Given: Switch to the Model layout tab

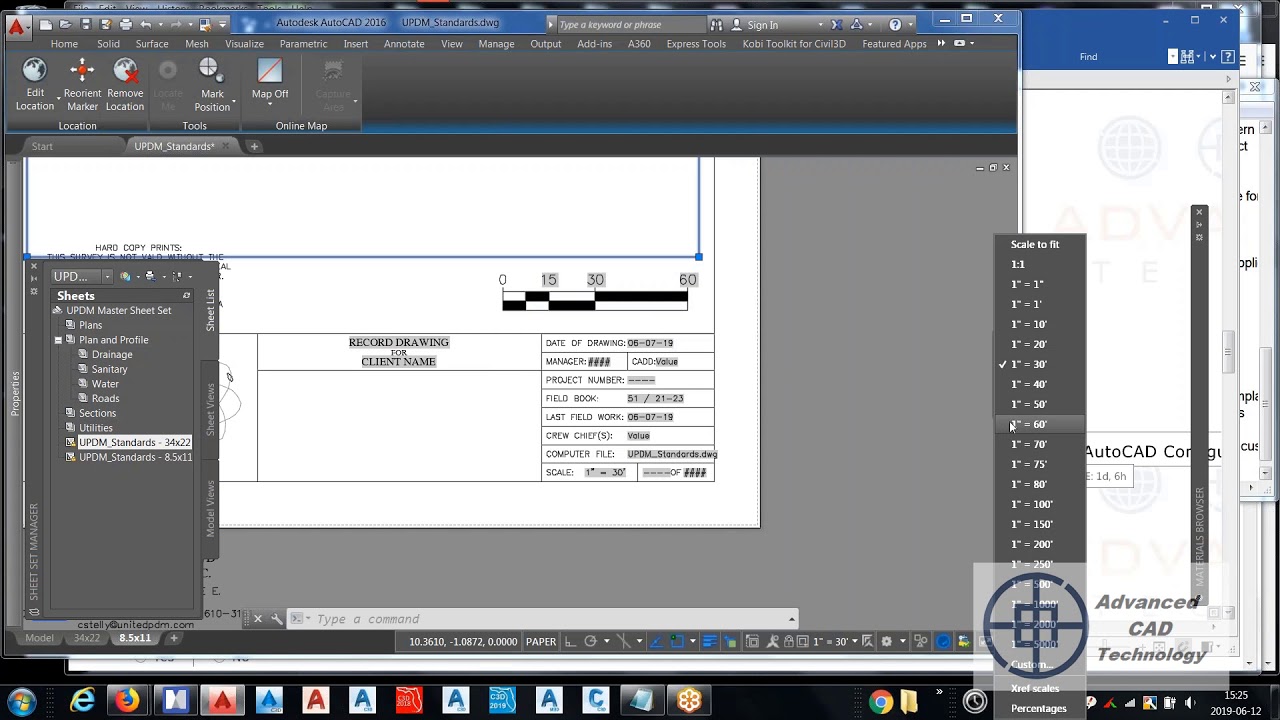Looking at the screenshot, I should coord(39,638).
